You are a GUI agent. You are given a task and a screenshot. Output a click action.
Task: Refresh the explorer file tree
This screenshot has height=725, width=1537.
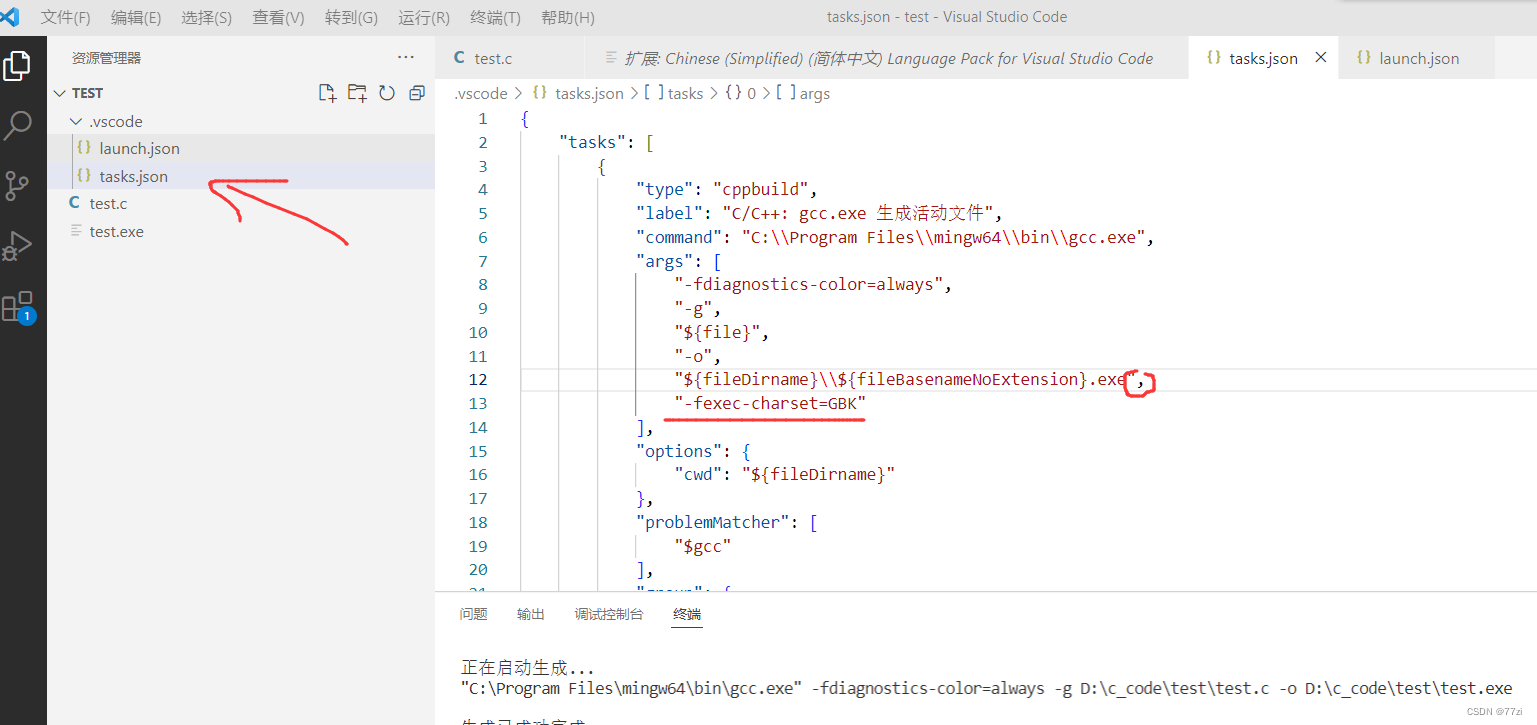tap(387, 93)
